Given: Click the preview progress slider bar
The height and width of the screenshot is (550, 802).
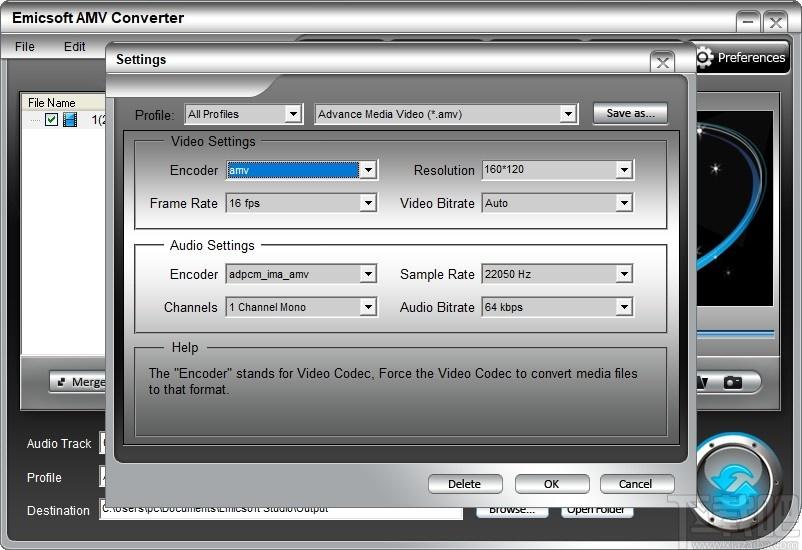Looking at the screenshot, I should click(x=736, y=335).
